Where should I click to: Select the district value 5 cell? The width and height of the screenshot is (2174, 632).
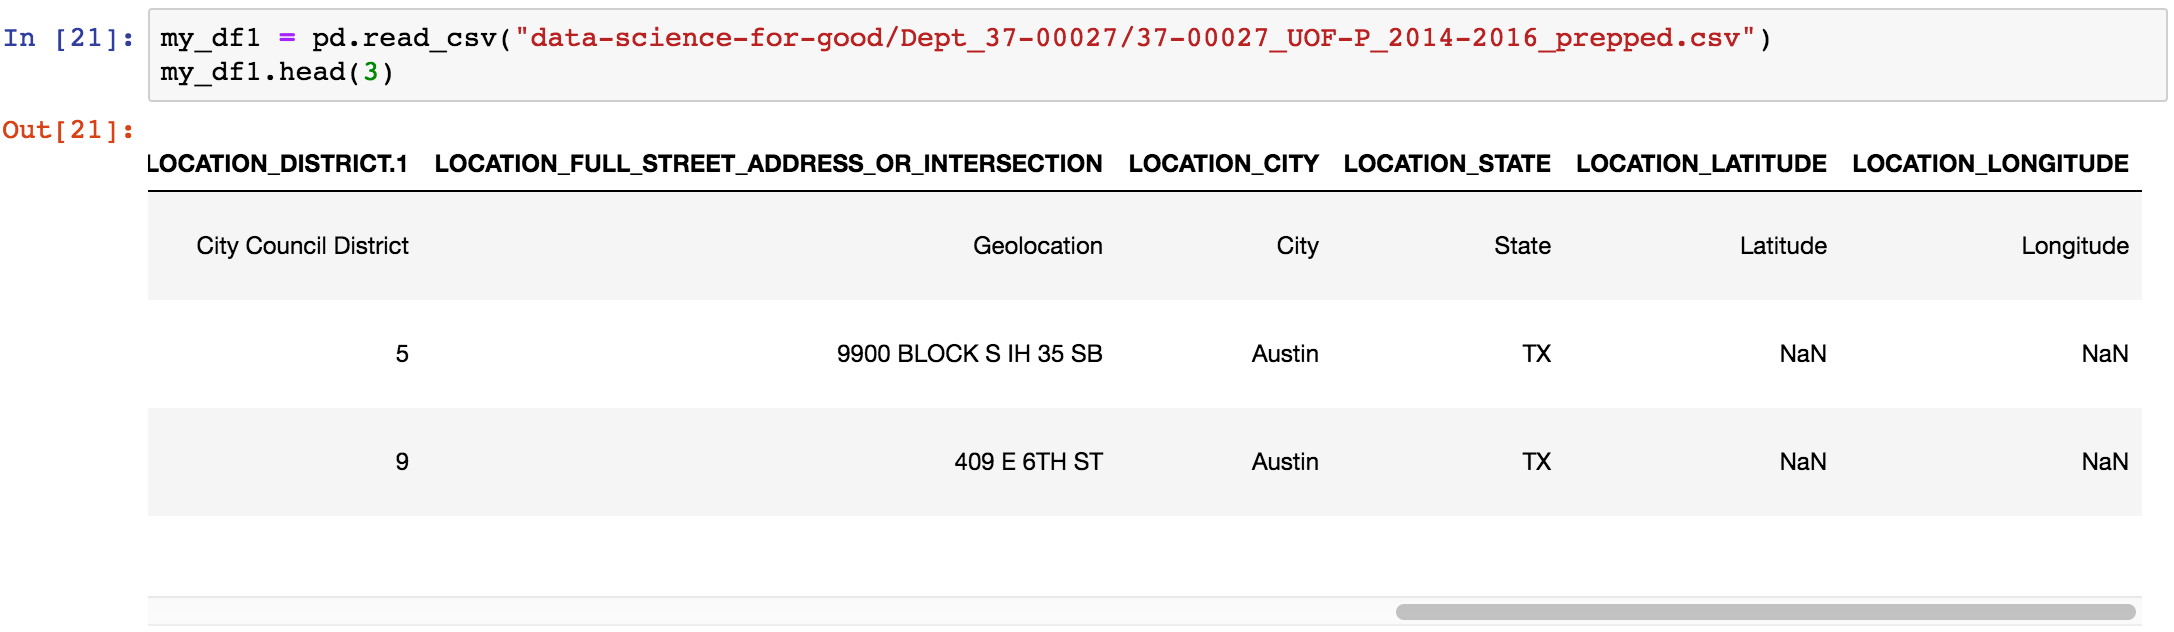pyautogui.click(x=402, y=354)
